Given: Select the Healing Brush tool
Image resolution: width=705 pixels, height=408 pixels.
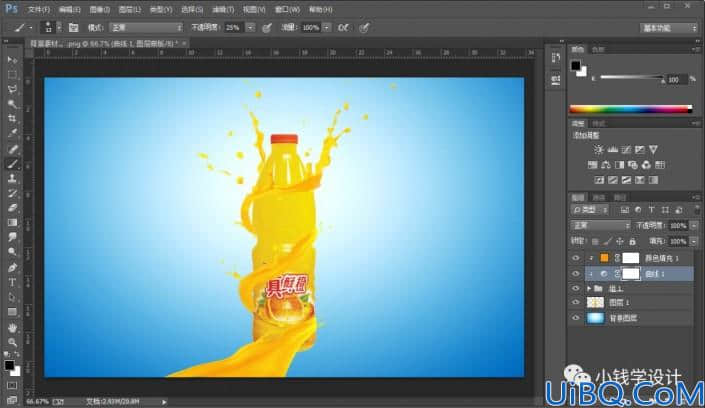Looking at the screenshot, I should coord(12,149).
